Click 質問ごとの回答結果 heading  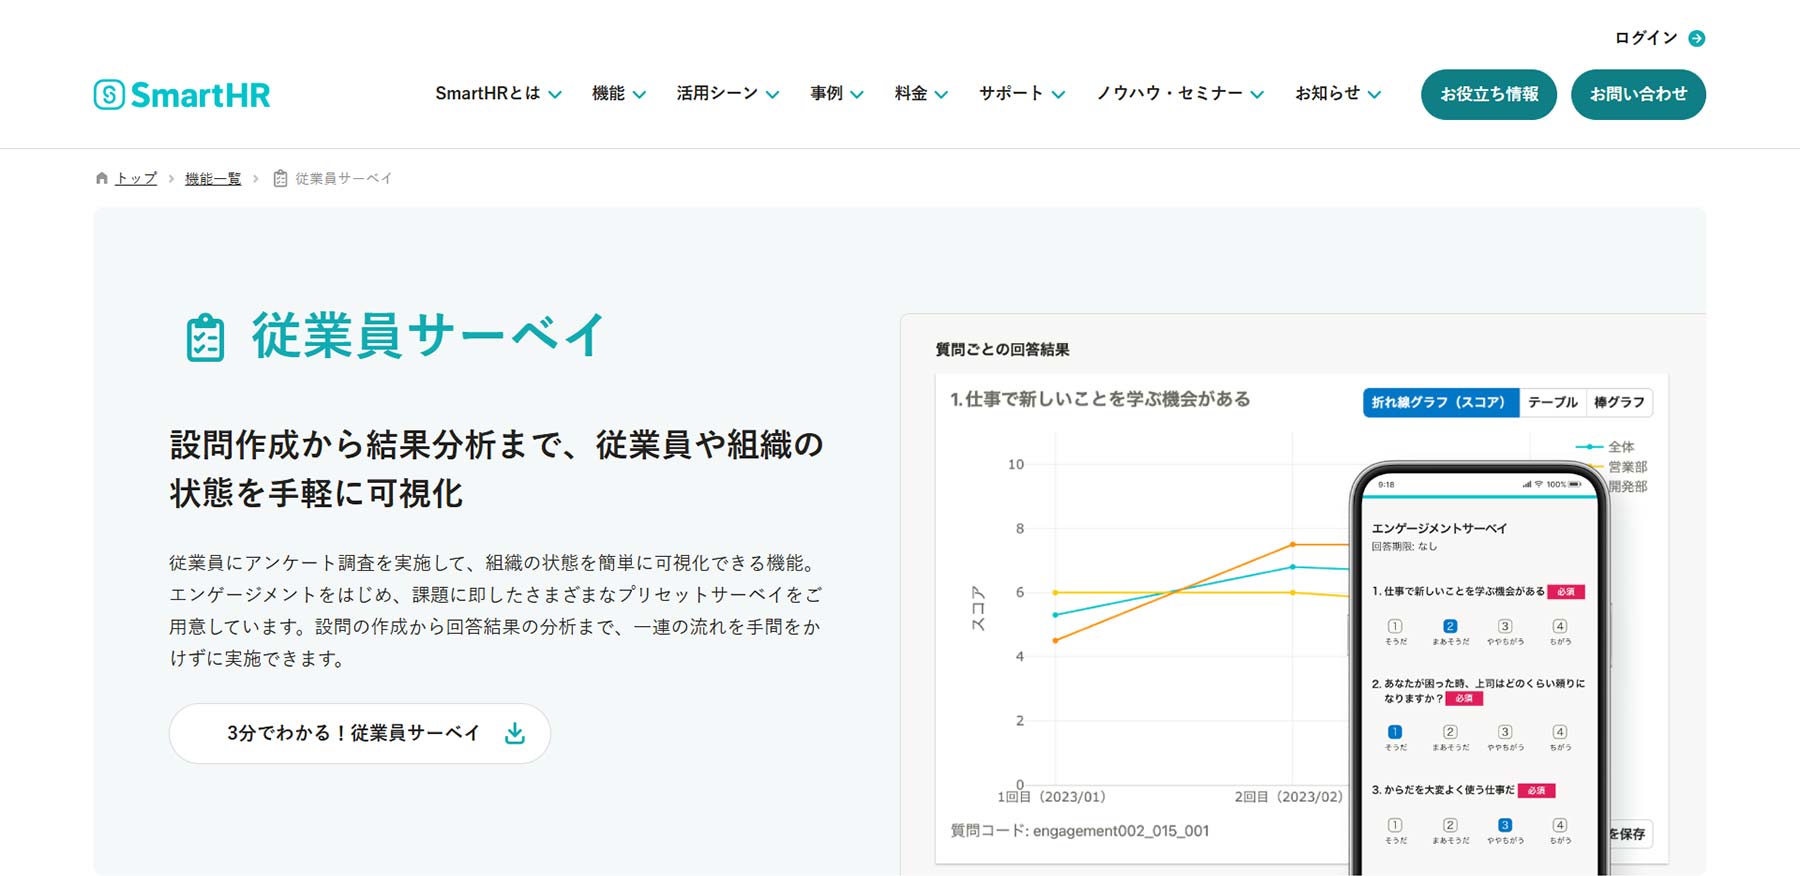pyautogui.click(x=1002, y=349)
